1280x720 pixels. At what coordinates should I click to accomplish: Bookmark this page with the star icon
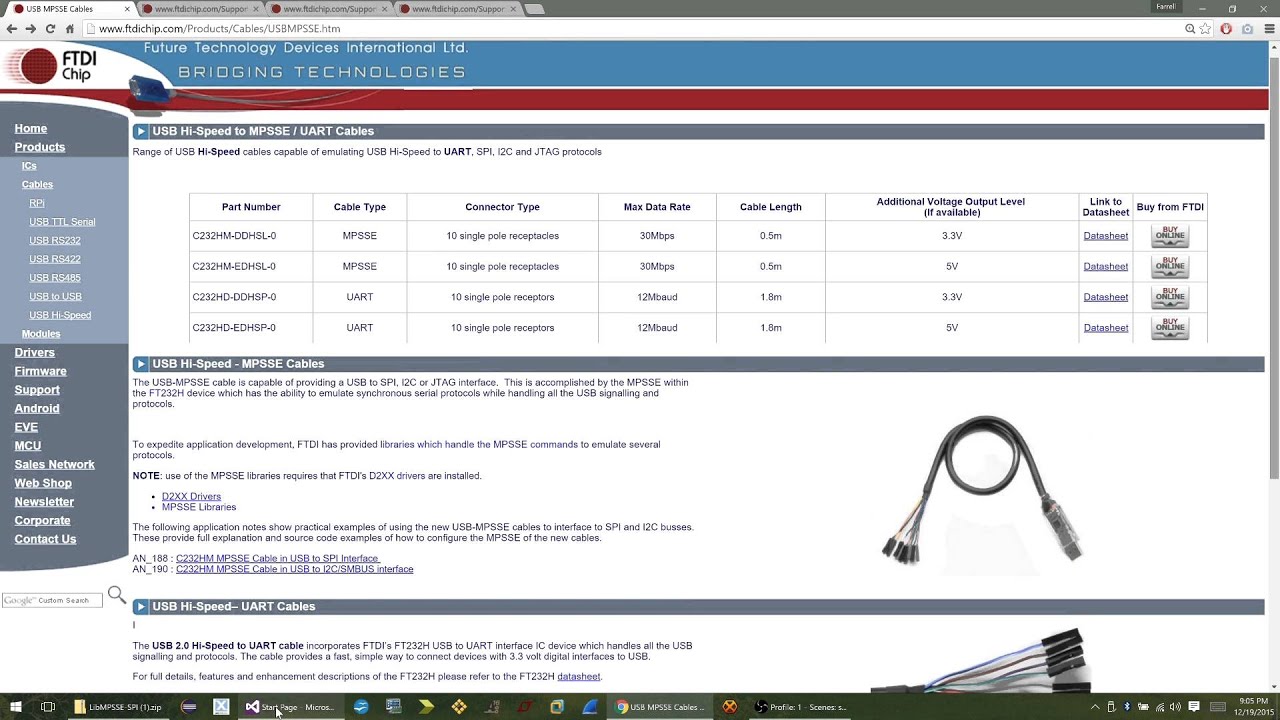(x=1206, y=29)
